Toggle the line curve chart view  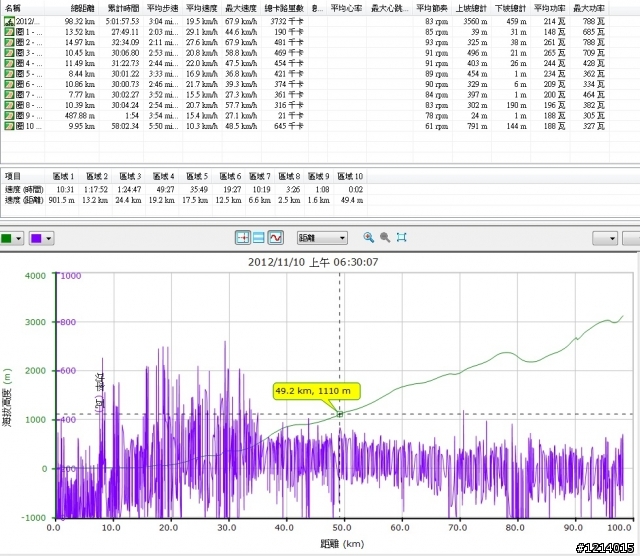coord(274,238)
